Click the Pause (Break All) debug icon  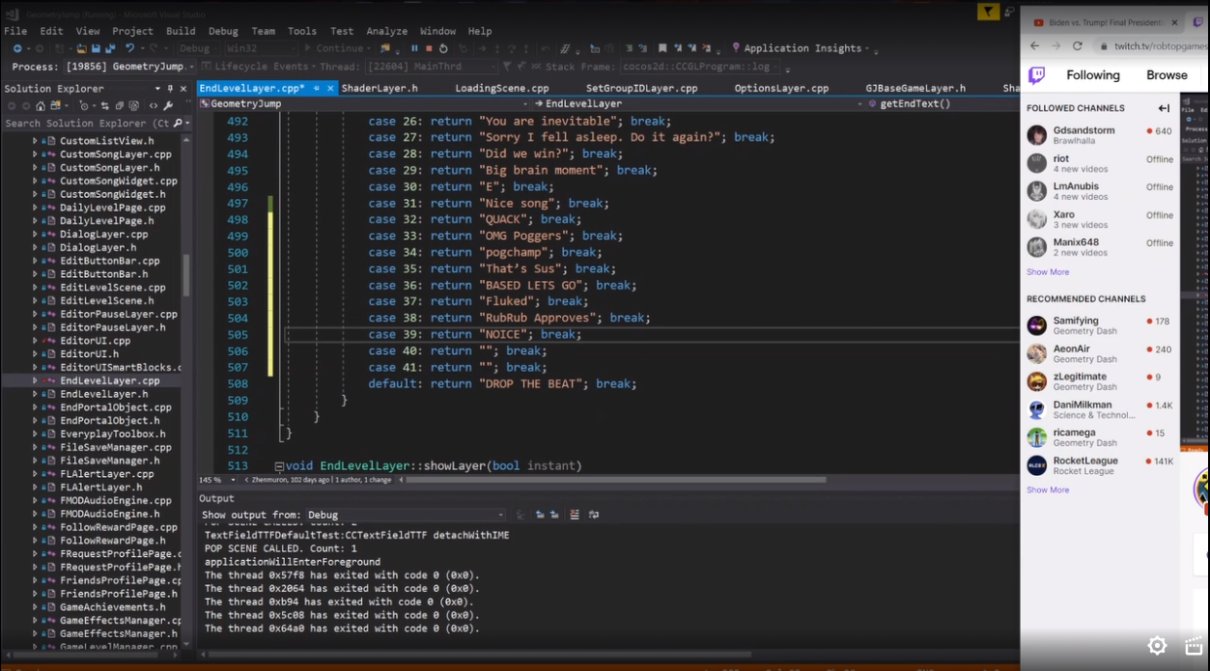pyautogui.click(x=414, y=48)
